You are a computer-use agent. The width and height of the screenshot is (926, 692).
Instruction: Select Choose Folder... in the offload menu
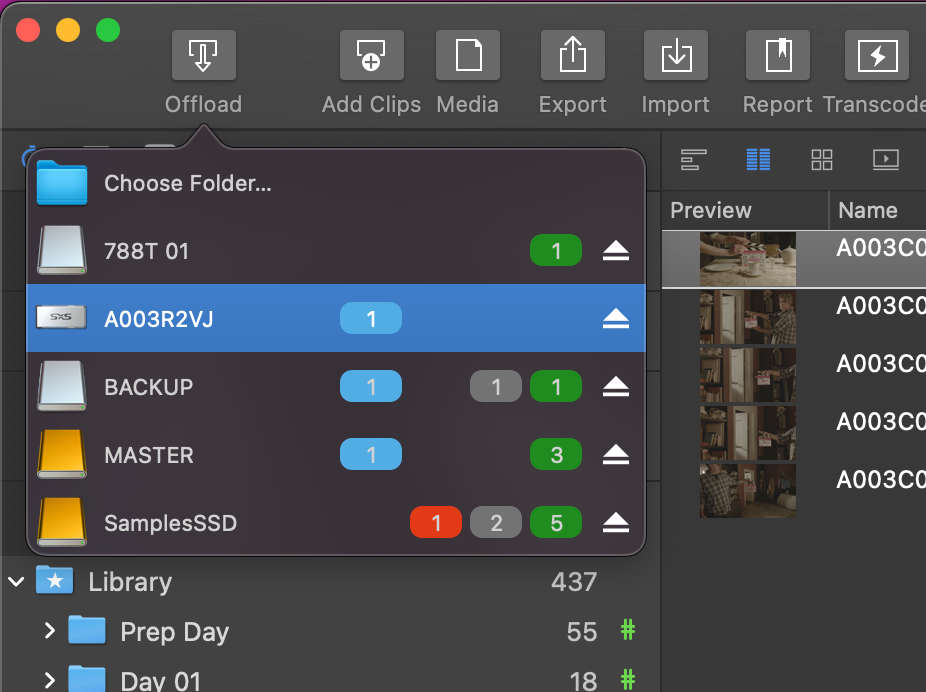[x=188, y=183]
